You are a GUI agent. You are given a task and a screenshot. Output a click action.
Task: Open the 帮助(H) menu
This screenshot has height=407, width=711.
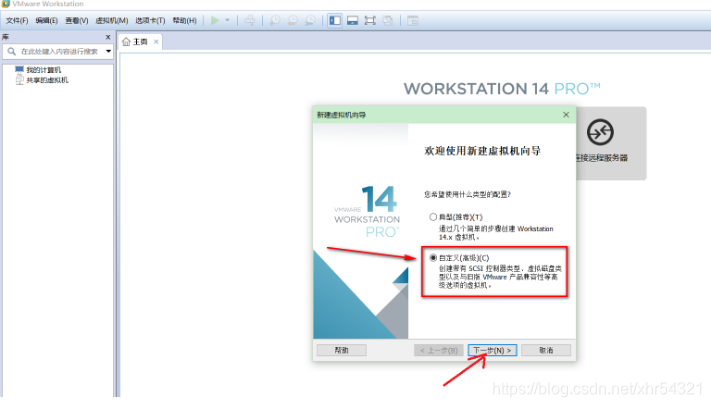pos(184,20)
